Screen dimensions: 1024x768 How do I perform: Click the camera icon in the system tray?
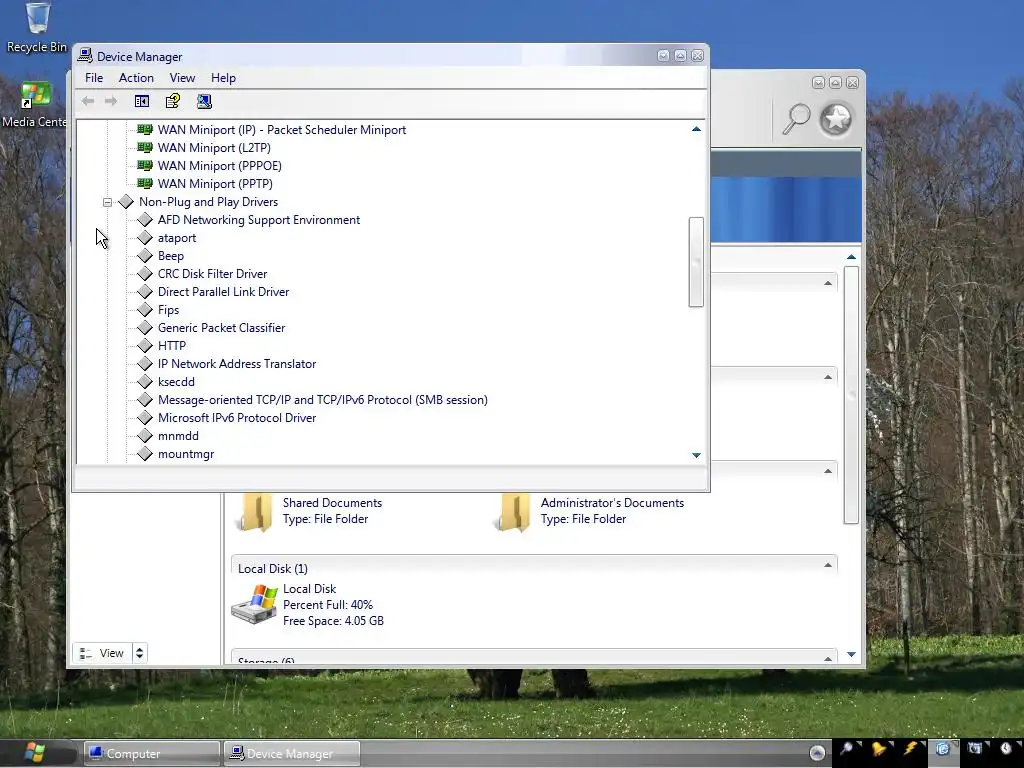coord(974,748)
